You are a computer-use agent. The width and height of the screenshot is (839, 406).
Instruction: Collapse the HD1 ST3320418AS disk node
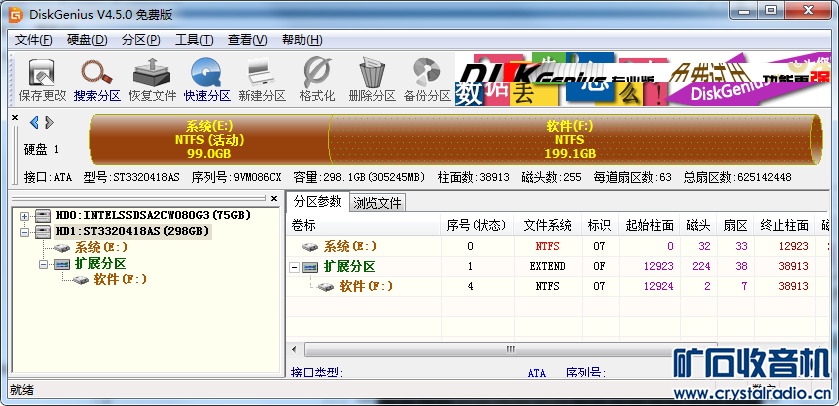[x=24, y=232]
